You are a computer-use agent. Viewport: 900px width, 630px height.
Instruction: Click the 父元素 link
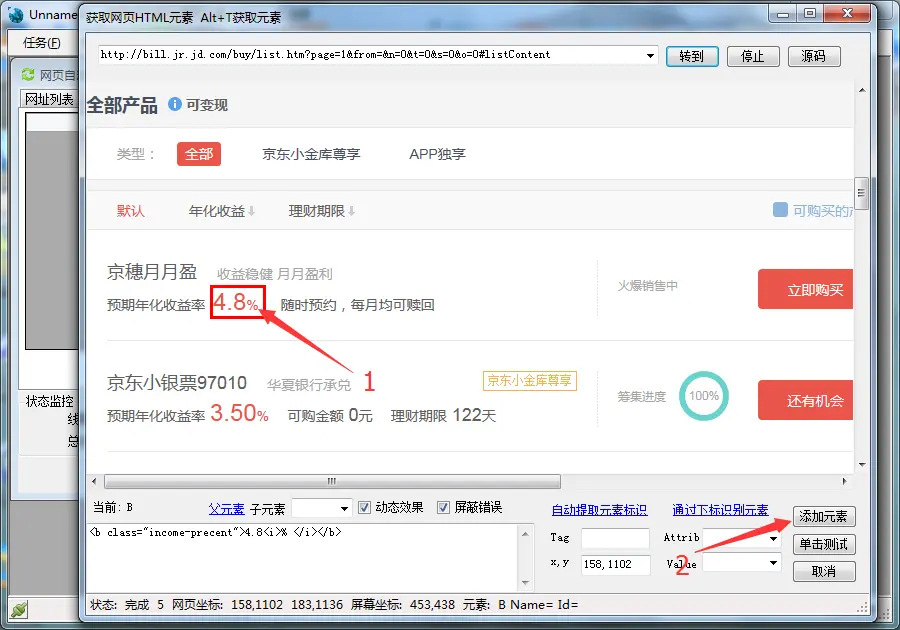click(x=226, y=508)
